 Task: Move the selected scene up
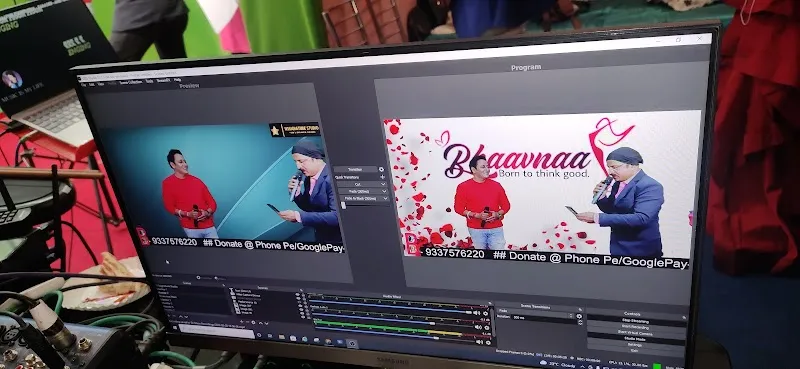click(181, 316)
